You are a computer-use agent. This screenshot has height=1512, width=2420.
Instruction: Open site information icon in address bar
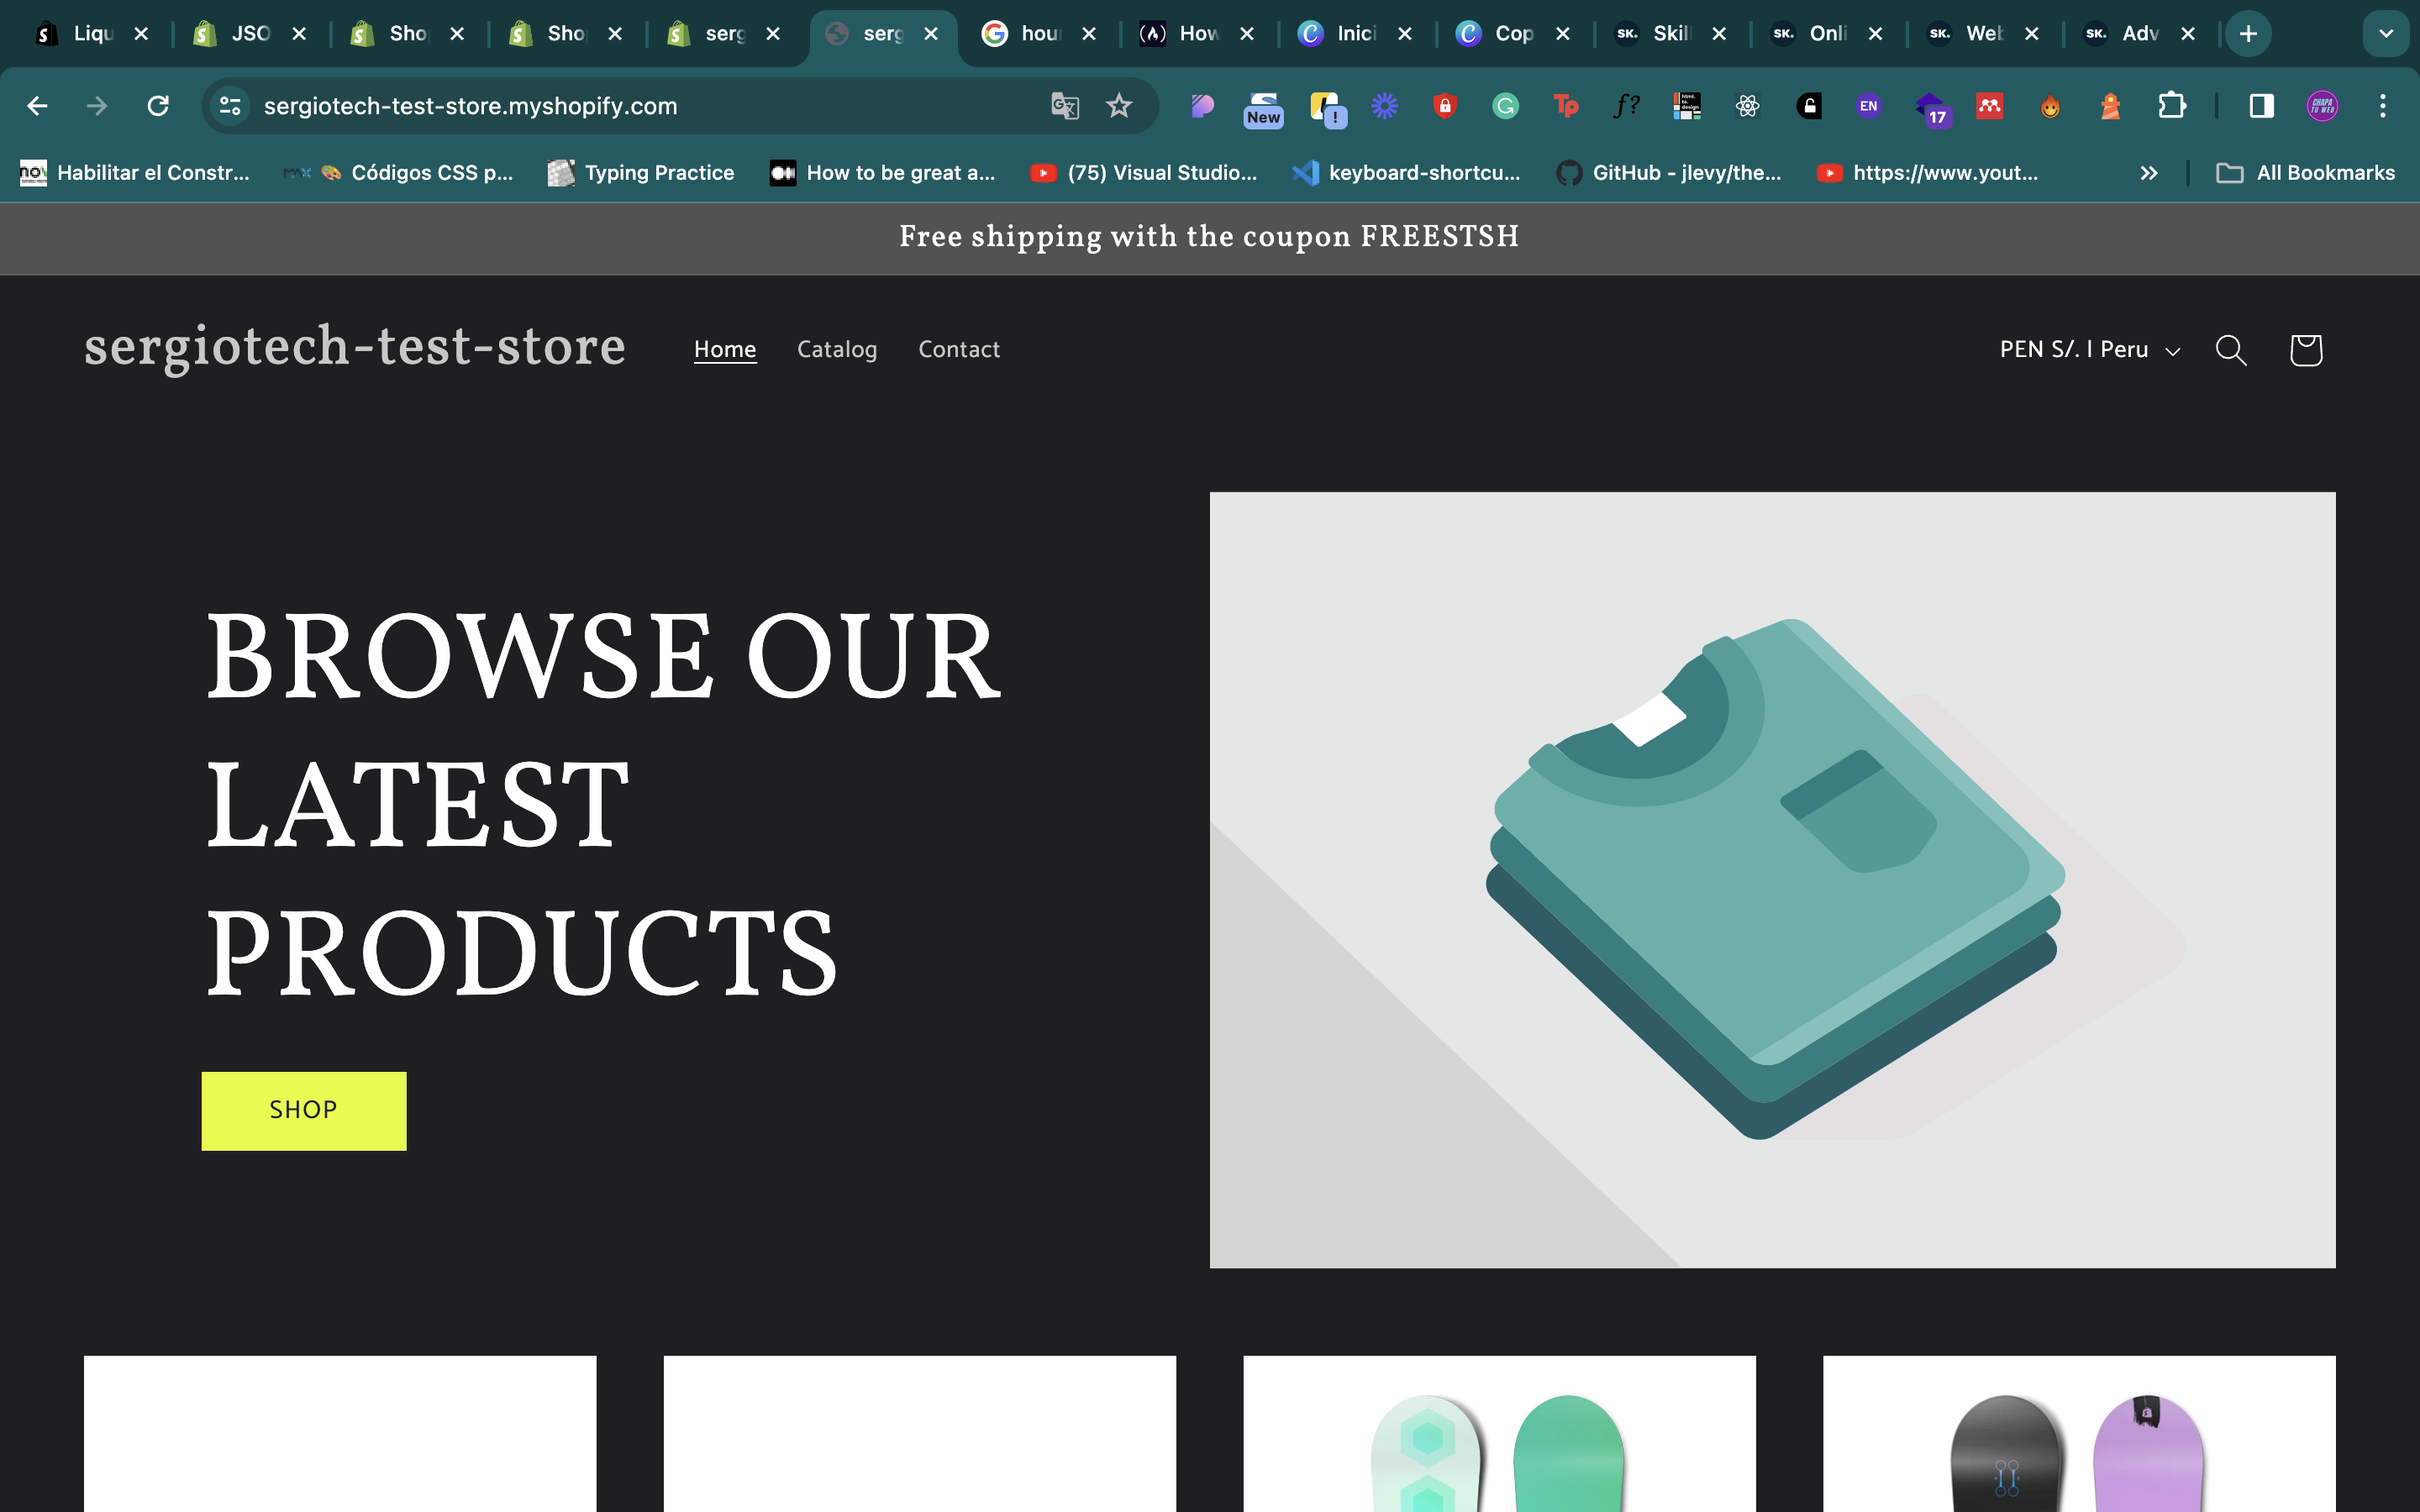point(230,106)
